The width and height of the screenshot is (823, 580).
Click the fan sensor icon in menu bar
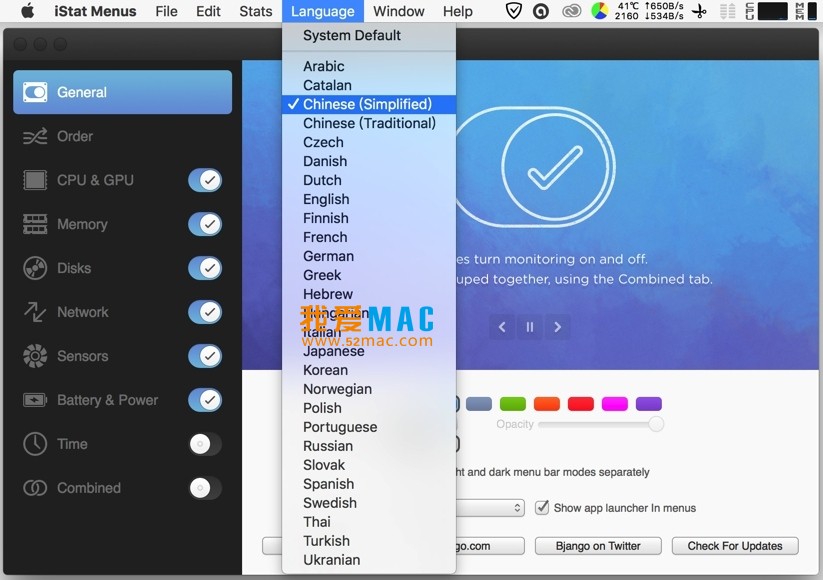coord(700,11)
